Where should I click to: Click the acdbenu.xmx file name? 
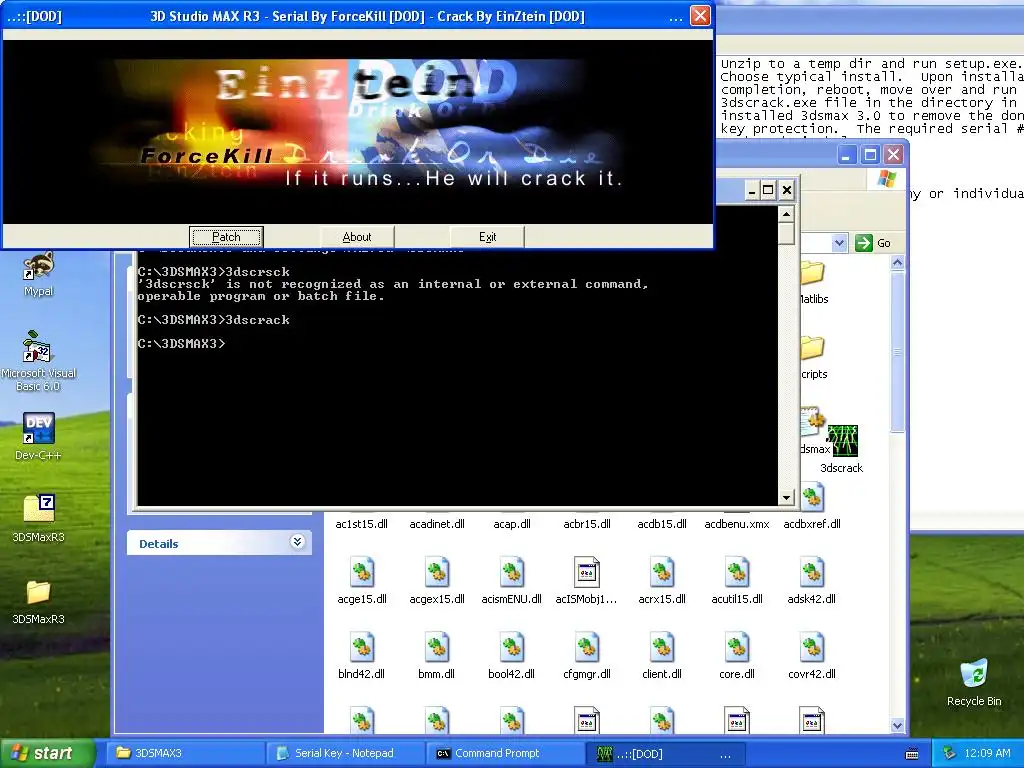pos(737,524)
